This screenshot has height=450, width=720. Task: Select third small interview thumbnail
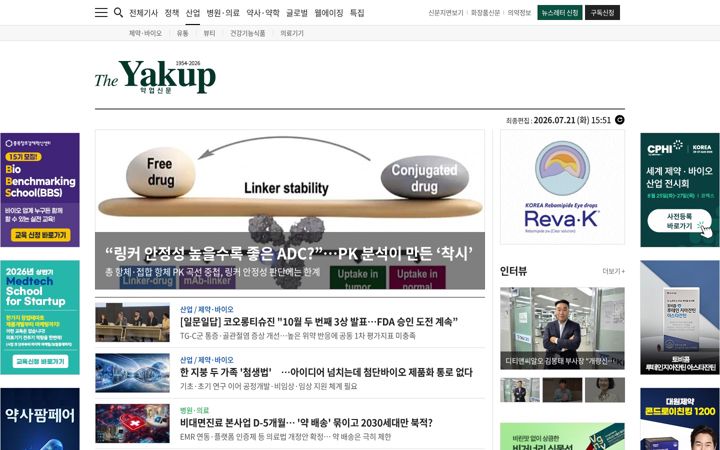coord(605,390)
